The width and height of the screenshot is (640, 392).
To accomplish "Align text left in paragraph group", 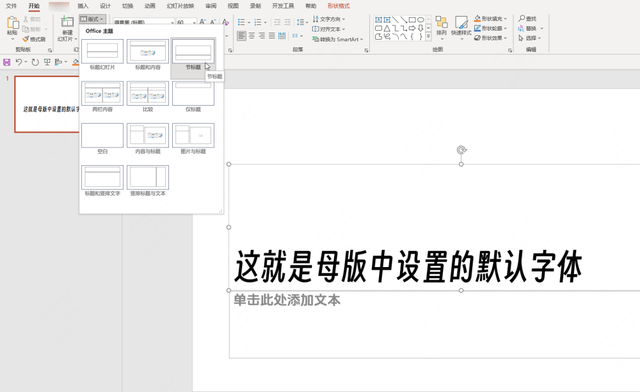I will pyautogui.click(x=242, y=36).
